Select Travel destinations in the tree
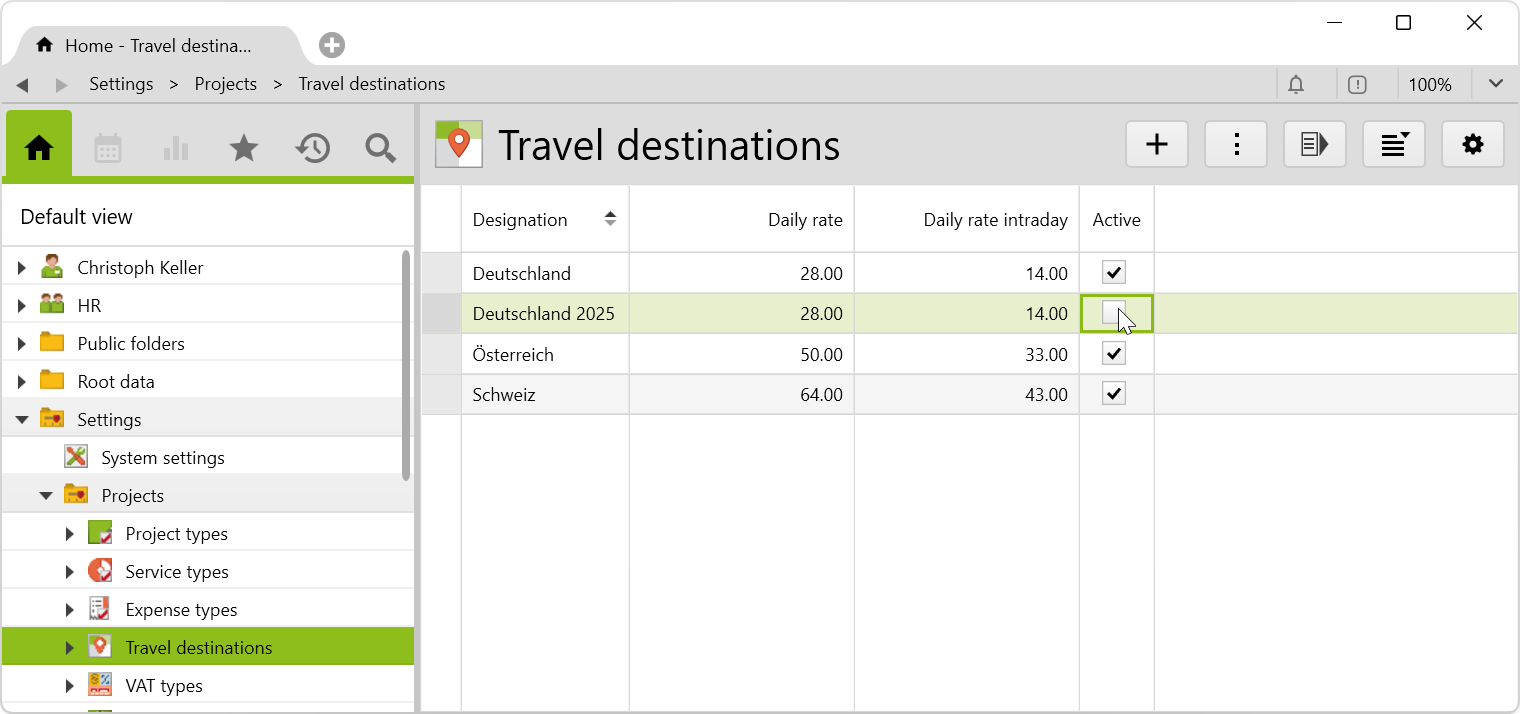This screenshot has height=714, width=1520. (198, 648)
